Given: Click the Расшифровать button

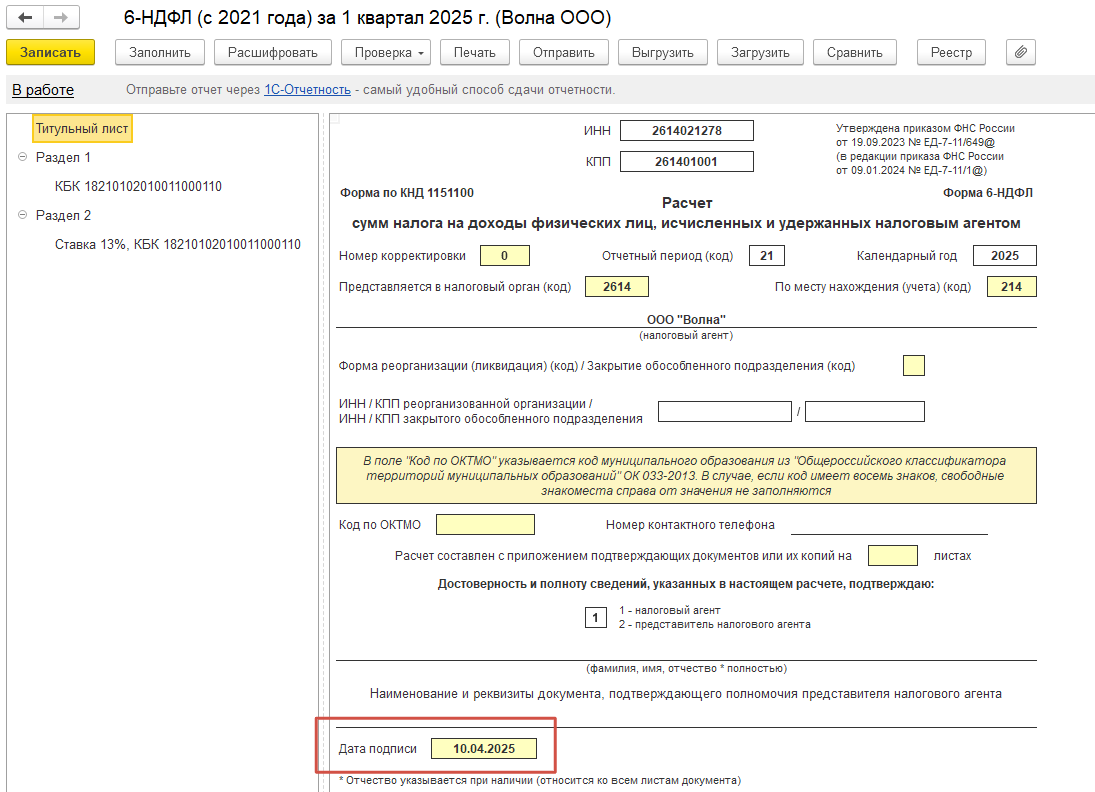Looking at the screenshot, I should tap(272, 52).
